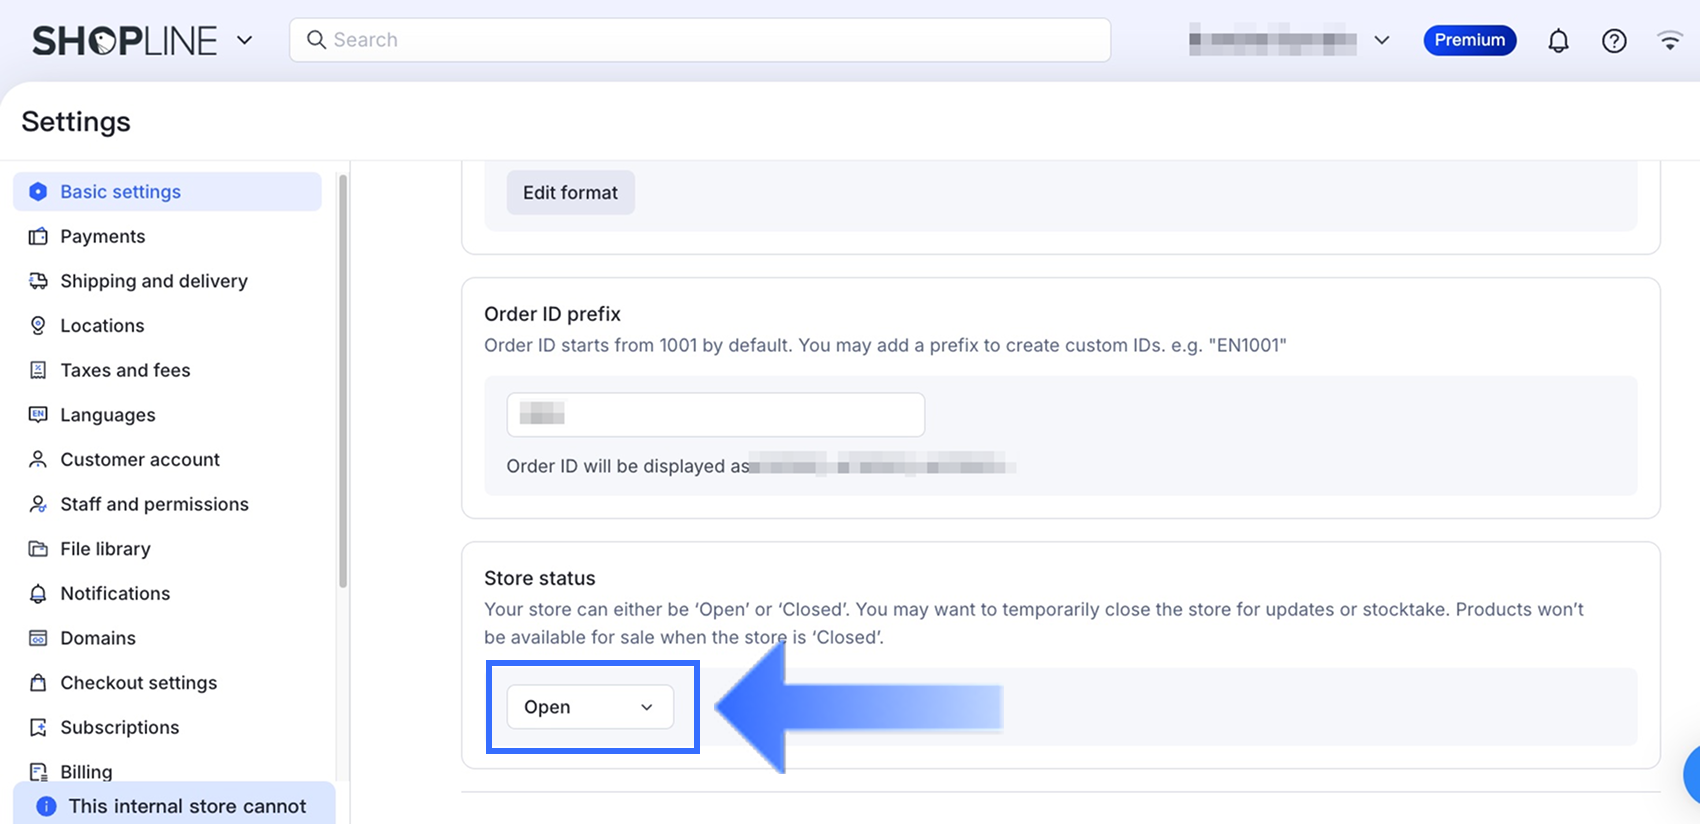Click the Shipping and delivery truck icon

[x=38, y=281]
